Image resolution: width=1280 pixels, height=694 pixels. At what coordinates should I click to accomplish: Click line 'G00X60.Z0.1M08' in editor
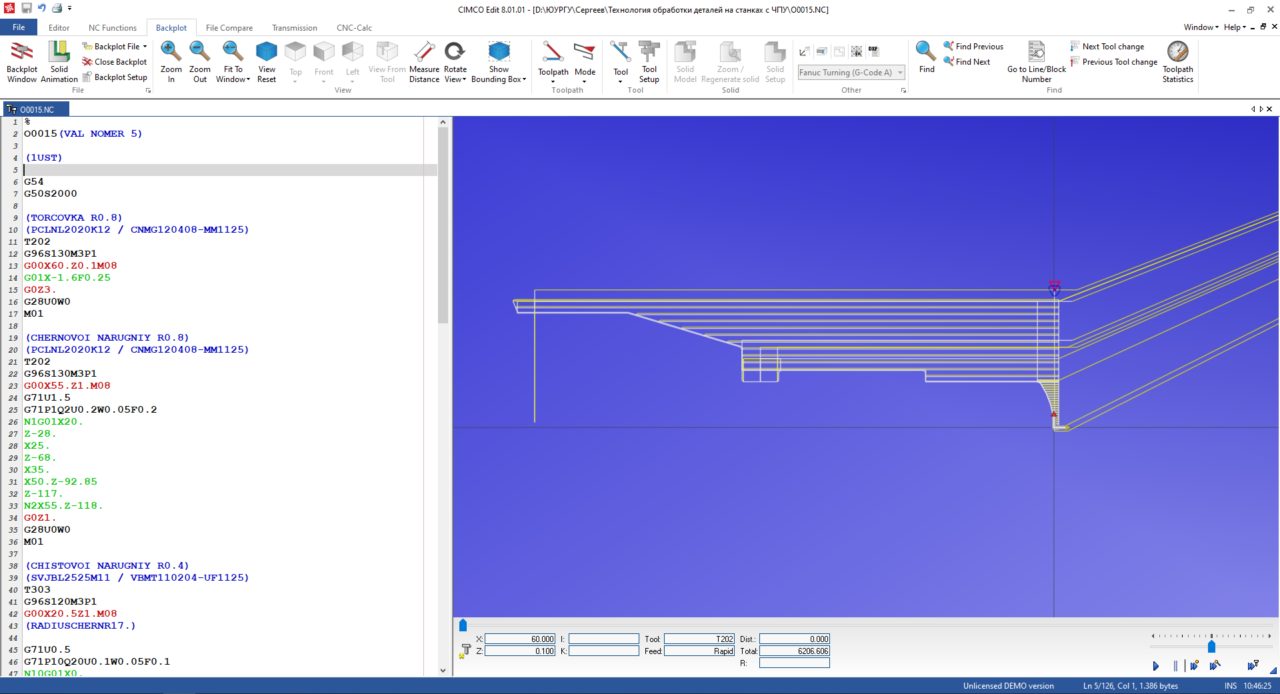(69, 266)
